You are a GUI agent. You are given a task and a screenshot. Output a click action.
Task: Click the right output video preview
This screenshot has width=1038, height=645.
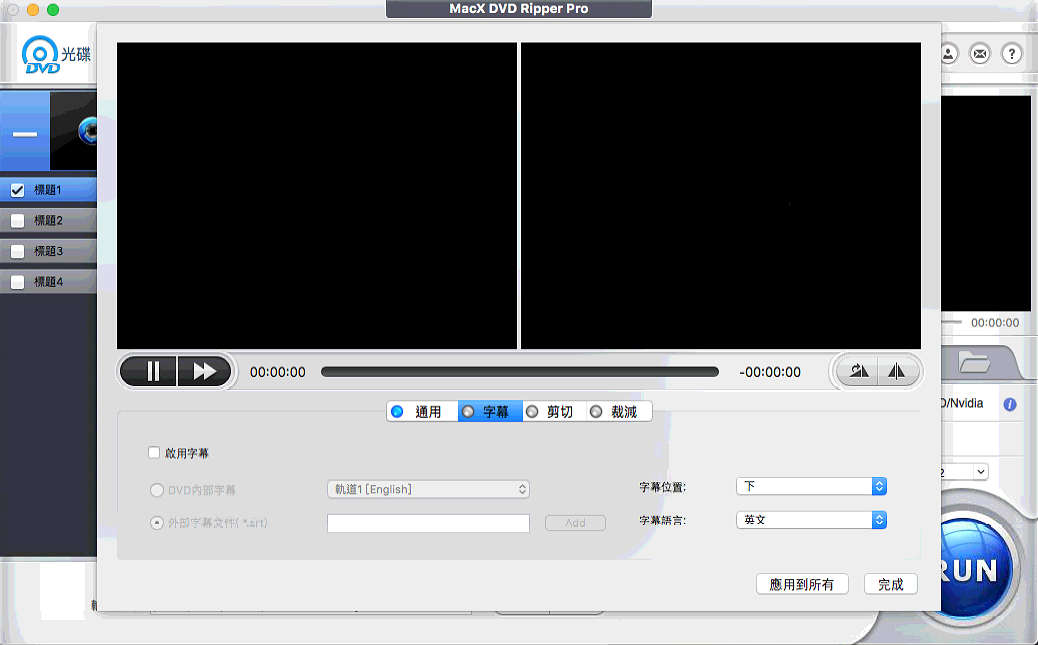(x=721, y=195)
